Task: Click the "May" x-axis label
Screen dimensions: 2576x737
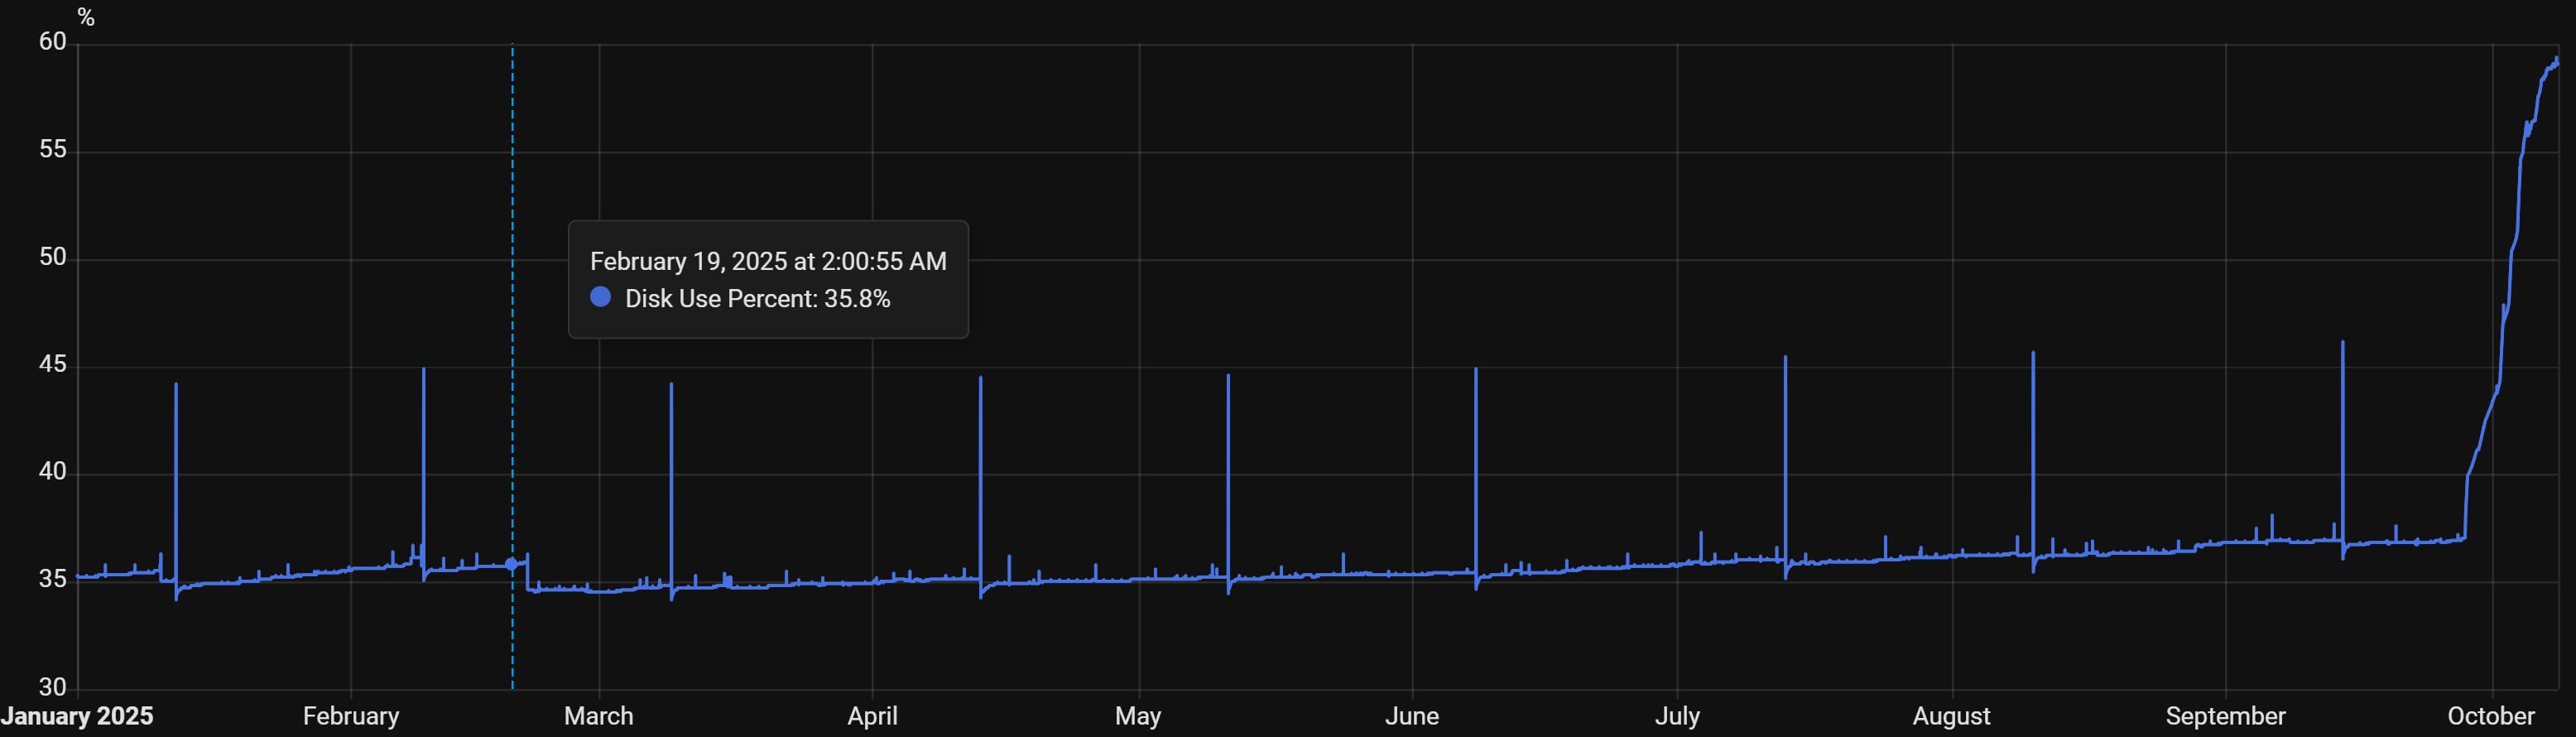Action: tap(1138, 716)
